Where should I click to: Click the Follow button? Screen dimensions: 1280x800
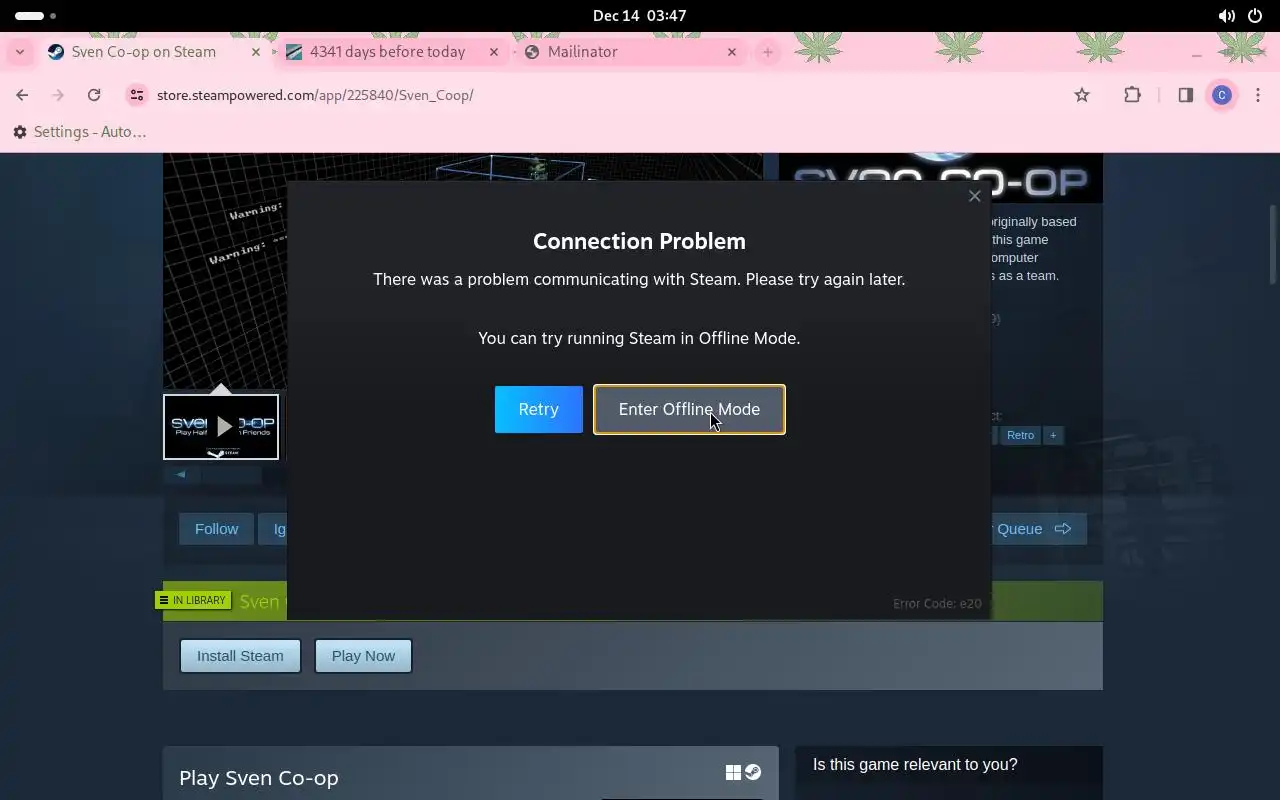[216, 529]
